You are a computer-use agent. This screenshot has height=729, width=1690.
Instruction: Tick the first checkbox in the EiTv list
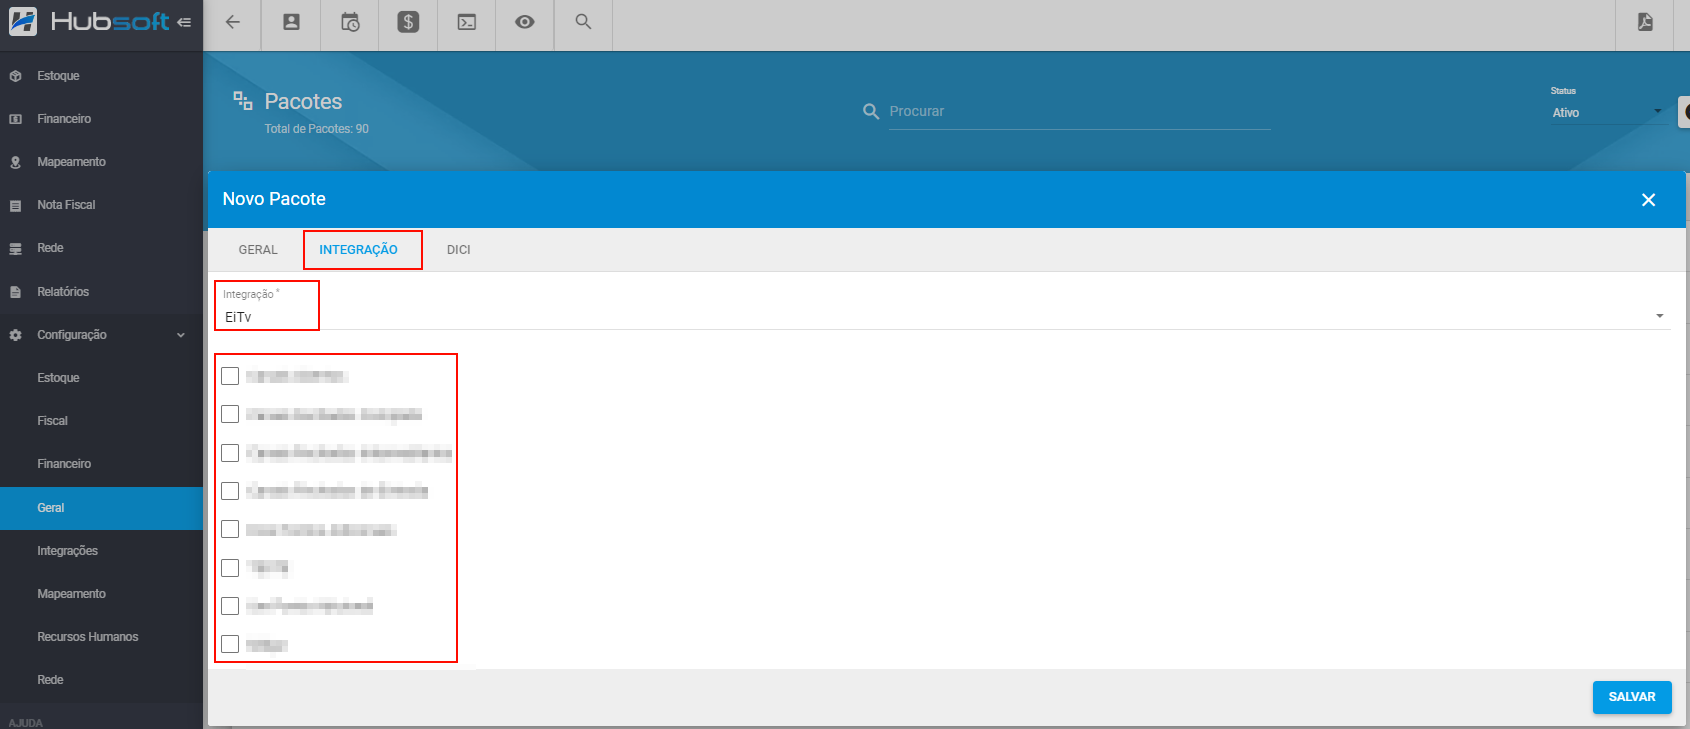pyautogui.click(x=230, y=376)
